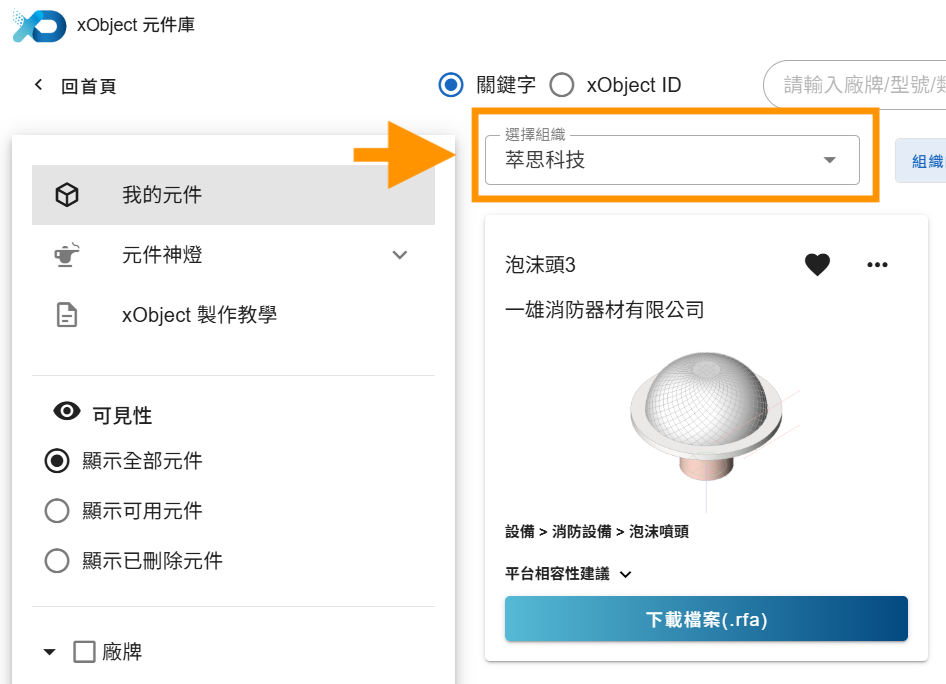Collapse the 廠牌 filter tree arrow
The width and height of the screenshot is (946, 684).
(x=50, y=652)
